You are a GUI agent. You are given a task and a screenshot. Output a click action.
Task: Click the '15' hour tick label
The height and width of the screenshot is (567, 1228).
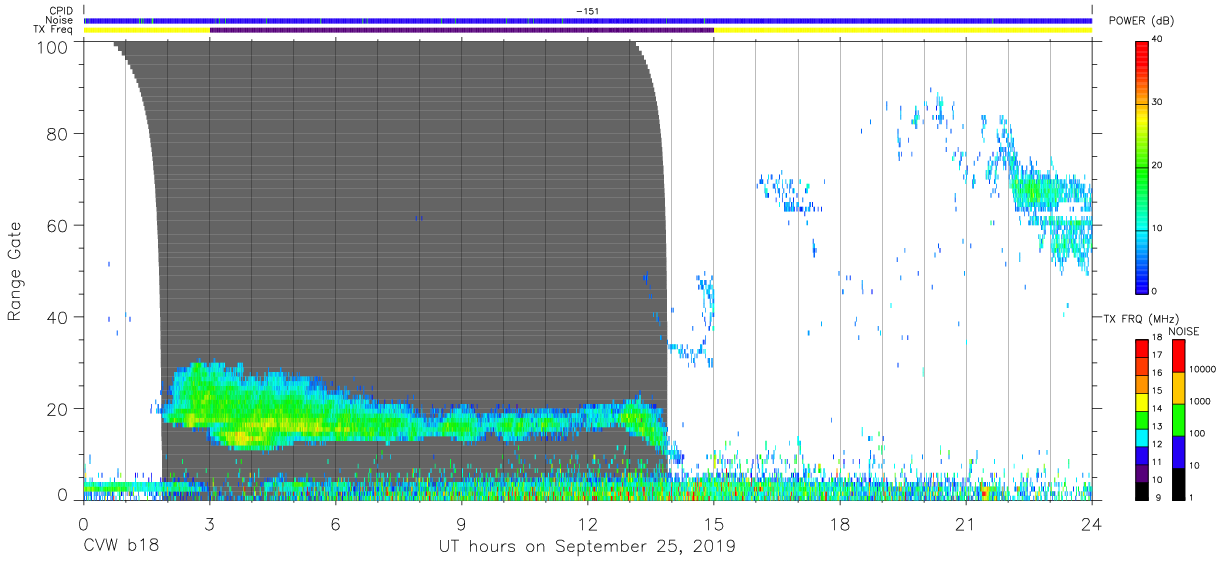(714, 523)
